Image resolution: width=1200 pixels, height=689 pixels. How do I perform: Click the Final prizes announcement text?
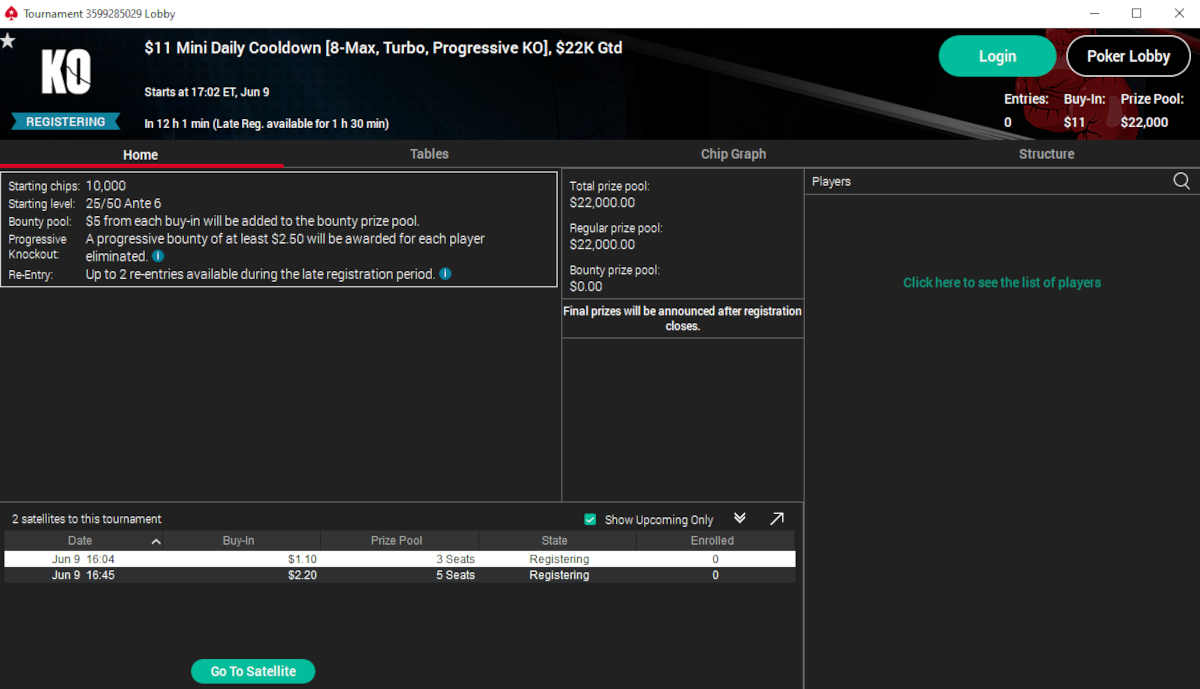tap(682, 318)
